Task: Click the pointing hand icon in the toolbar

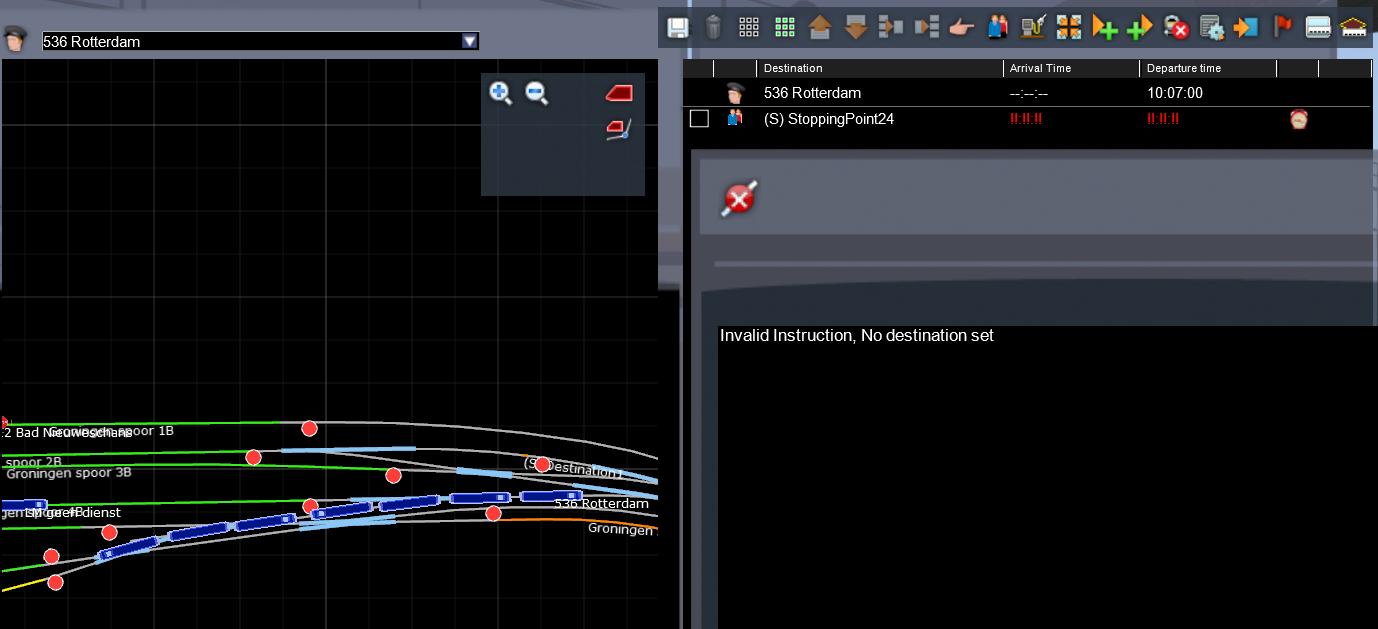Action: (962, 27)
